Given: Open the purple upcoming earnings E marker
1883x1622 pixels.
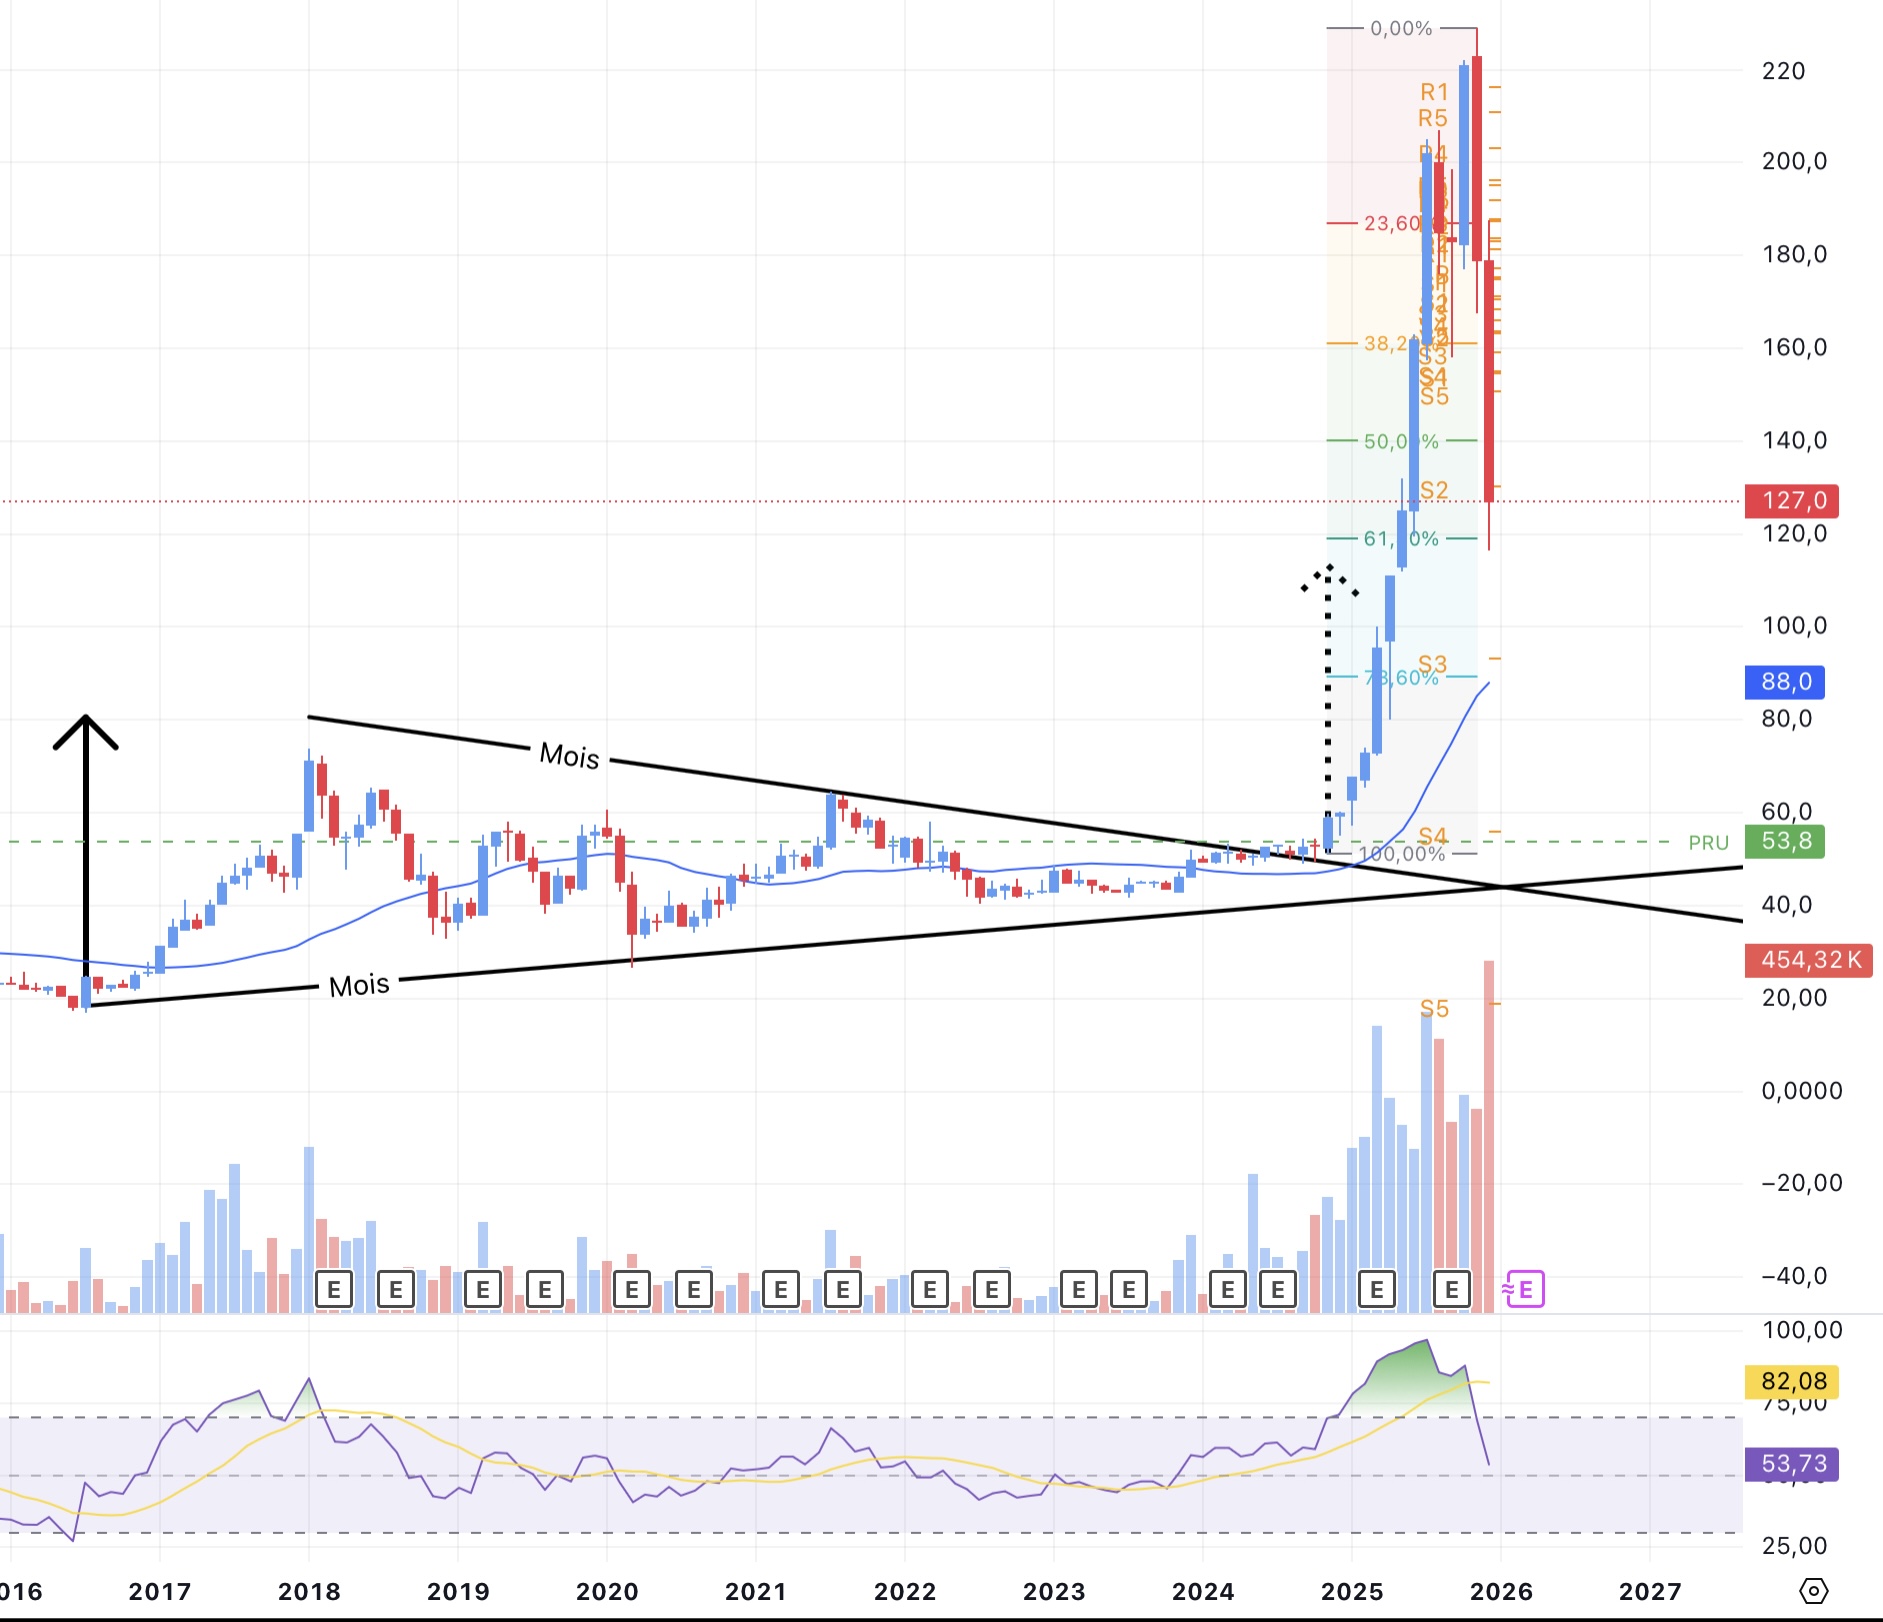Looking at the screenshot, I should pyautogui.click(x=1525, y=1289).
